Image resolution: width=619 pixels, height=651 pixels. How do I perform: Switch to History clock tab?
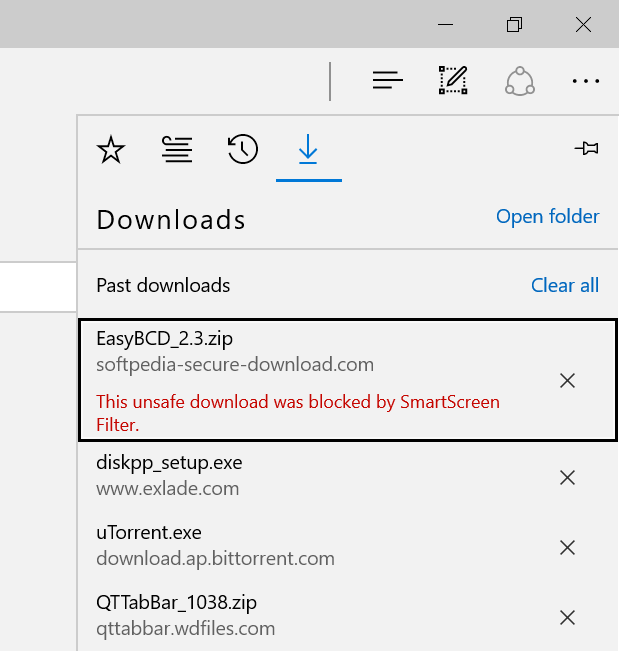(243, 149)
